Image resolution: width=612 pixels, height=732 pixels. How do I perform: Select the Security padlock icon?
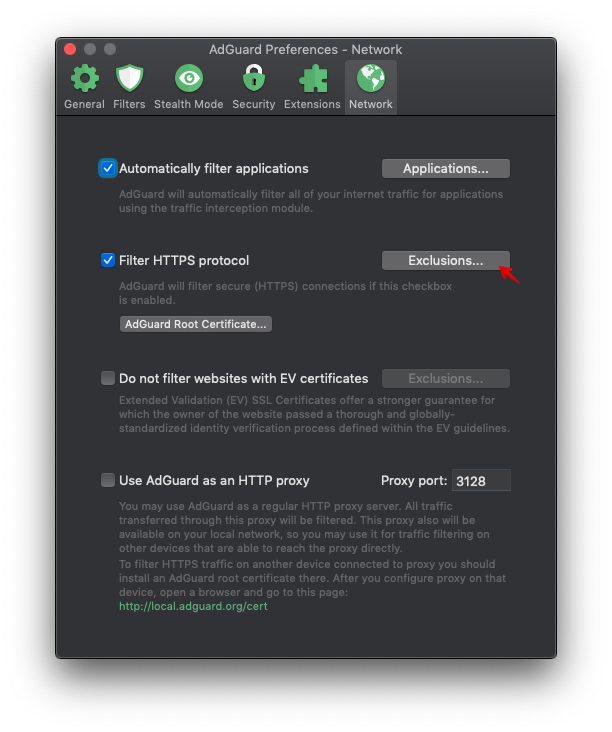[x=253, y=79]
